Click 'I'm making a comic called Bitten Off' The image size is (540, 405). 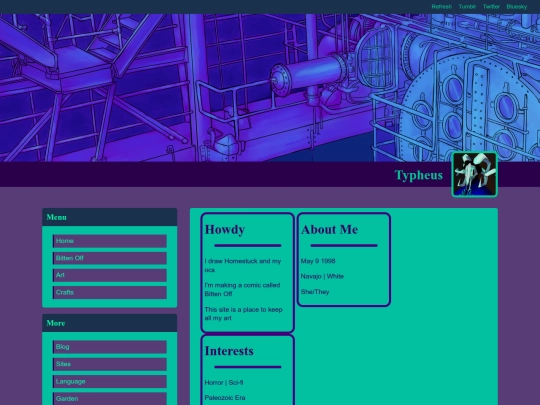click(242, 290)
